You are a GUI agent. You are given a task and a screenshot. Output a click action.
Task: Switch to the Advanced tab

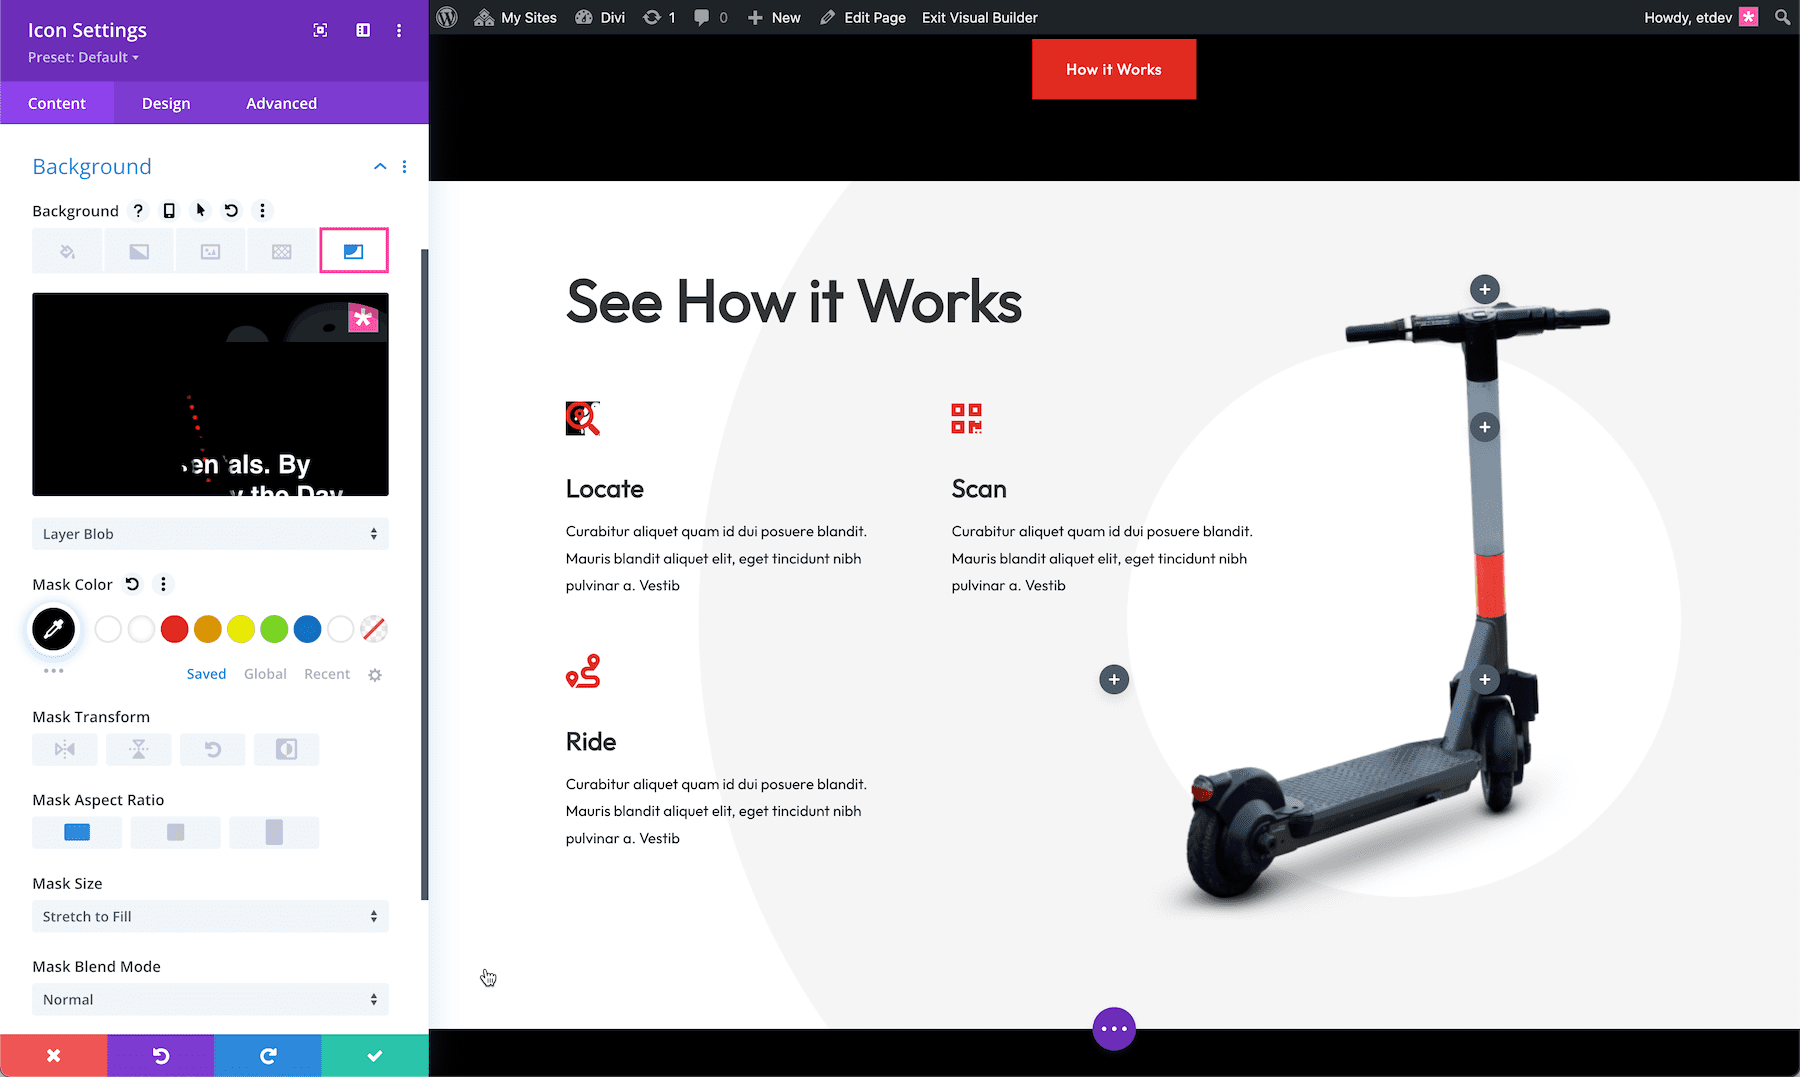pos(281,103)
